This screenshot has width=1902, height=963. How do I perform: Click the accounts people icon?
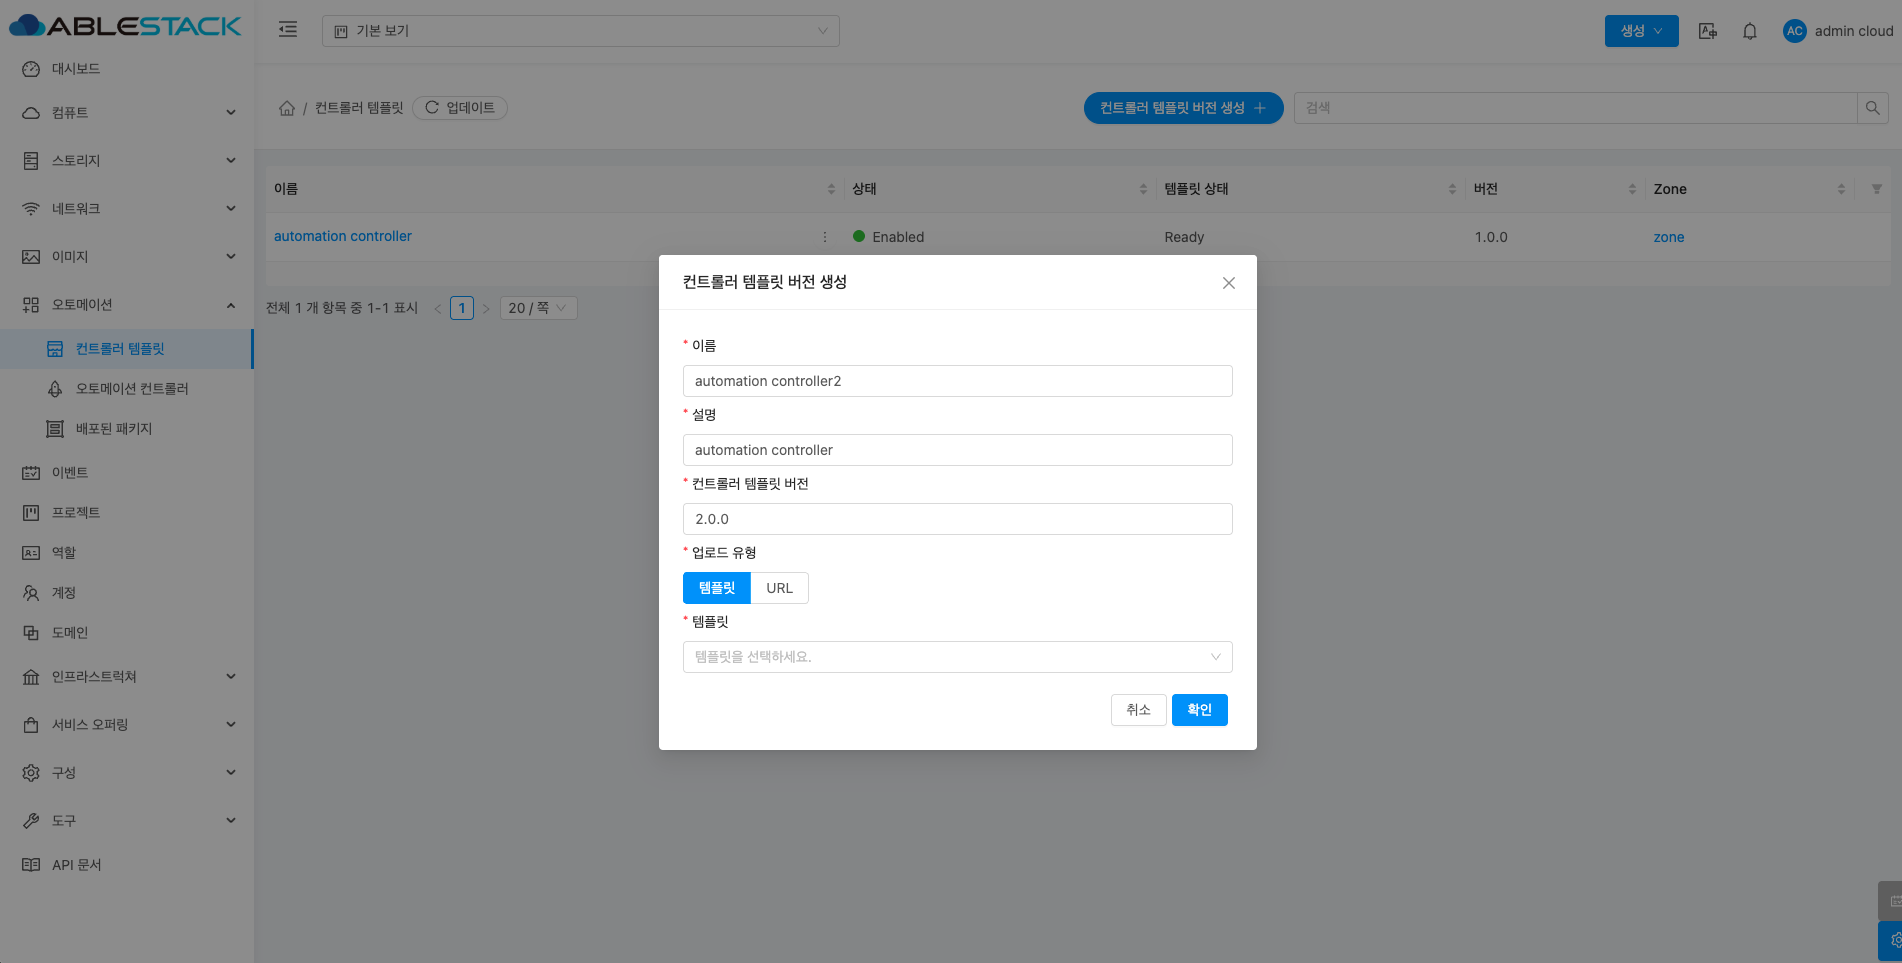(x=31, y=593)
